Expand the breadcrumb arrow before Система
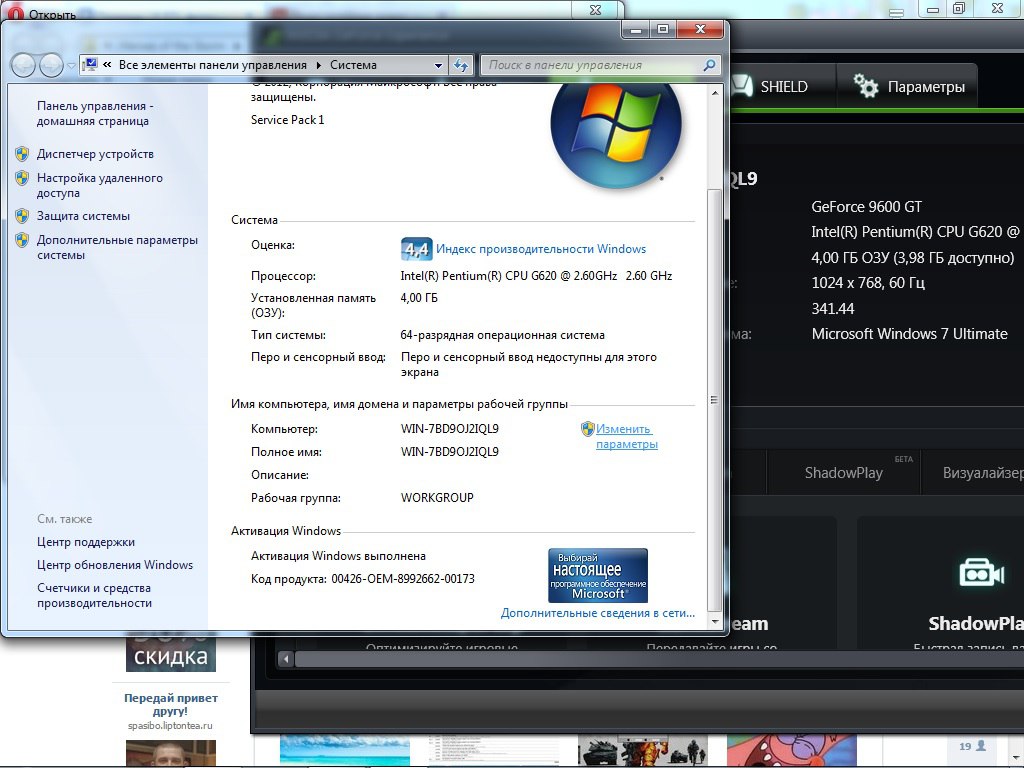Image resolution: width=1024 pixels, height=768 pixels. (x=319, y=65)
